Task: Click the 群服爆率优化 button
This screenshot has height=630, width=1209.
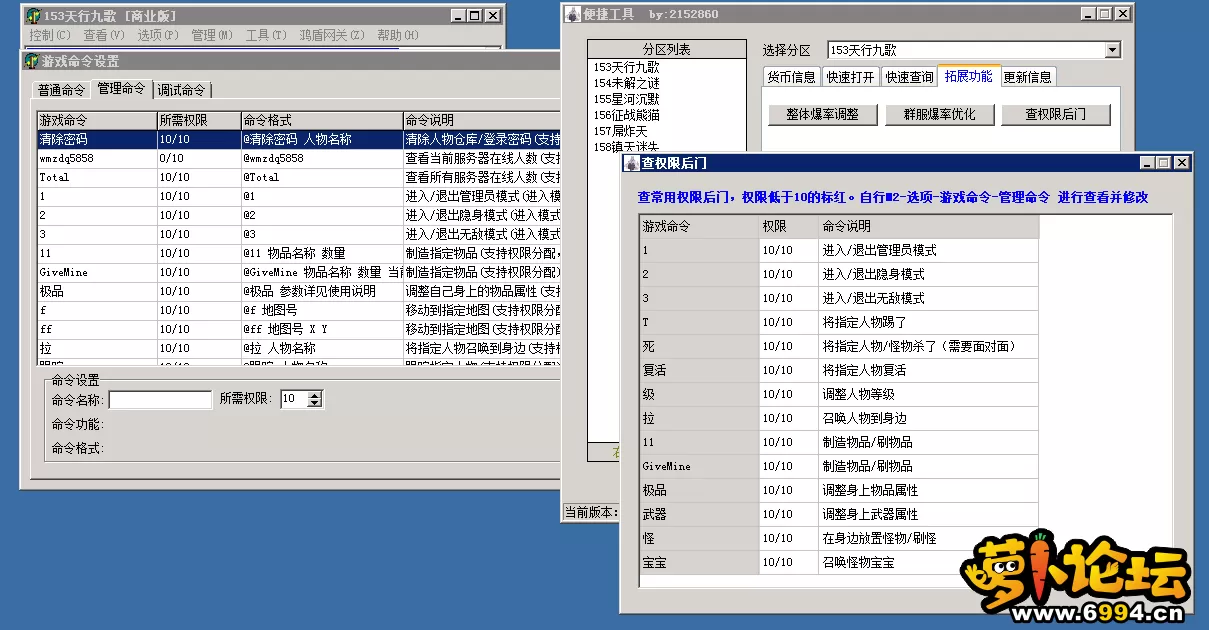Action: (x=938, y=114)
